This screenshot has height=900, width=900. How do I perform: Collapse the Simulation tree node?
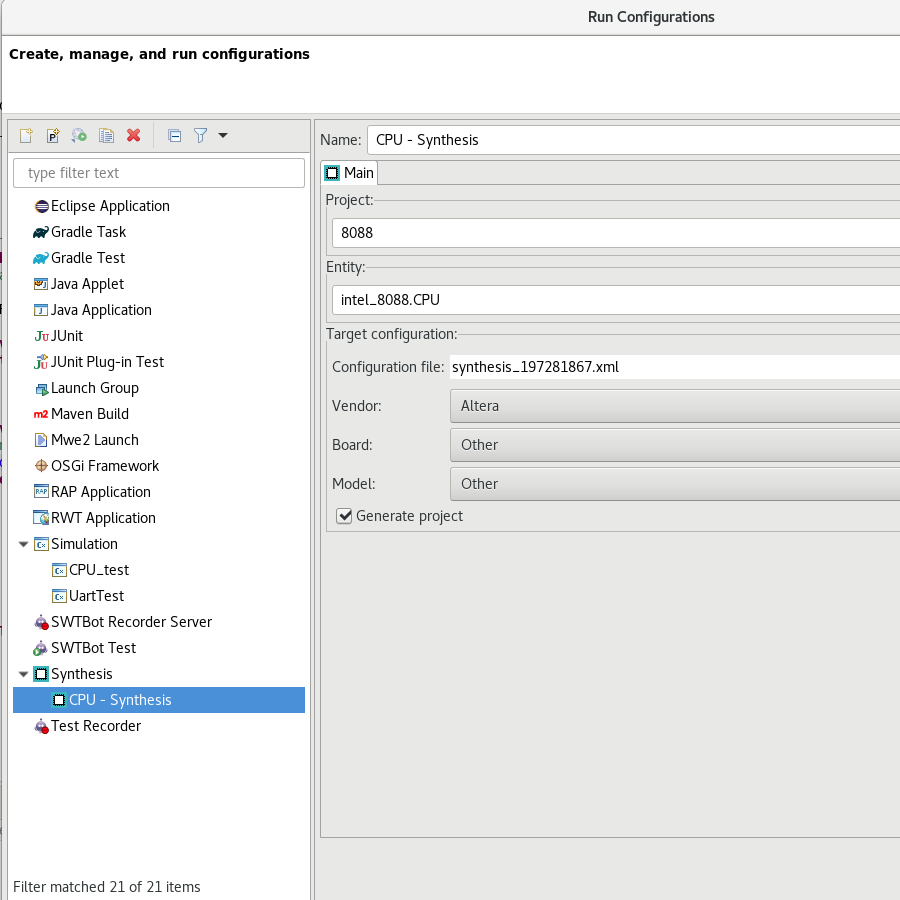coord(24,544)
